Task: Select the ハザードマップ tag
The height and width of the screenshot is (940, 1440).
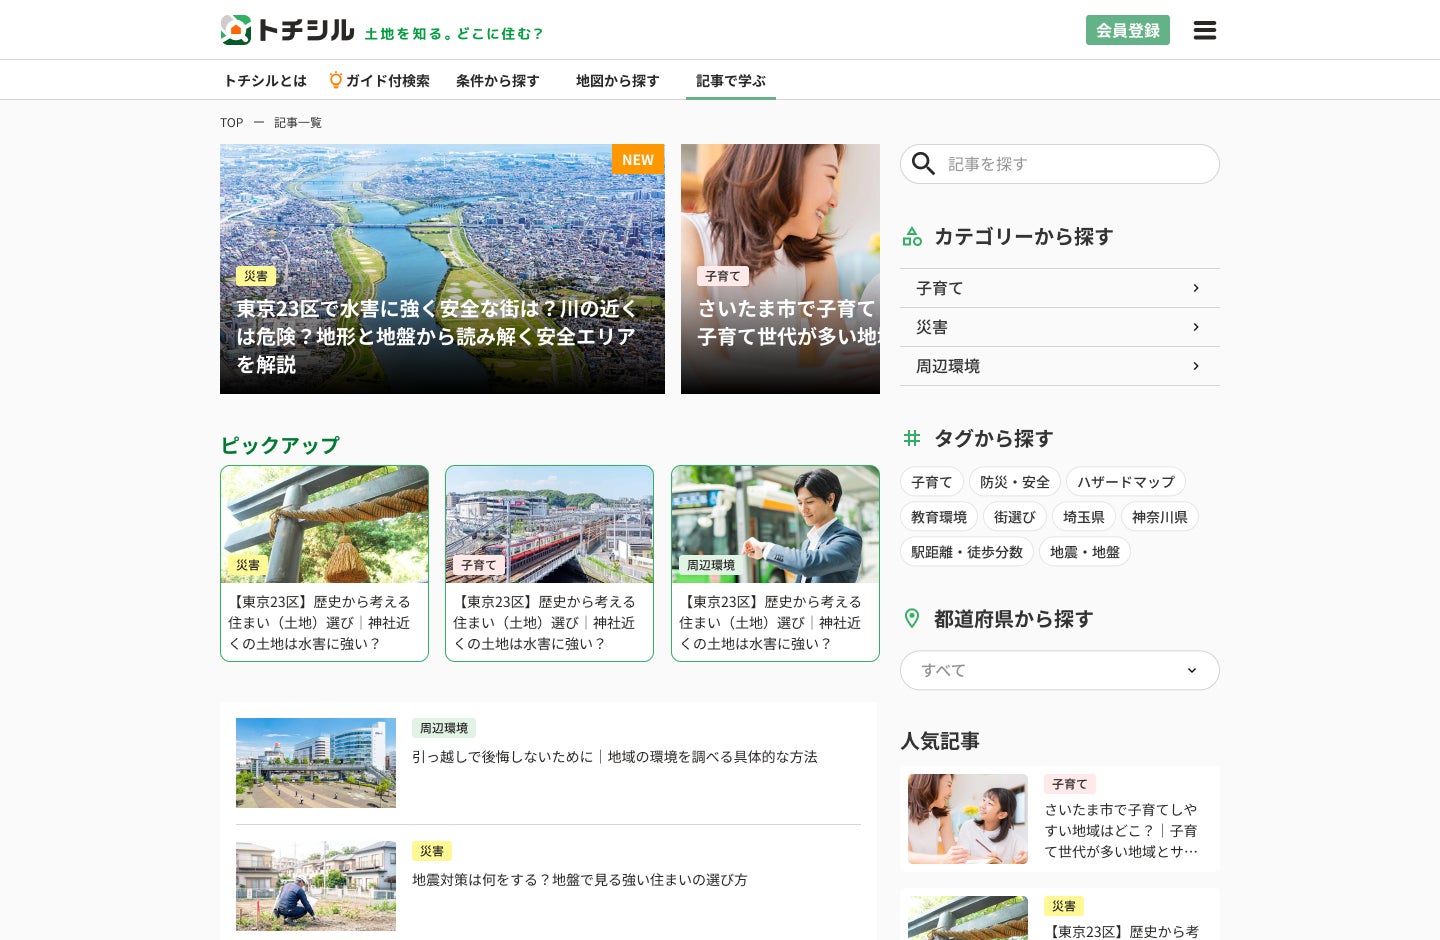Action: [1126, 482]
